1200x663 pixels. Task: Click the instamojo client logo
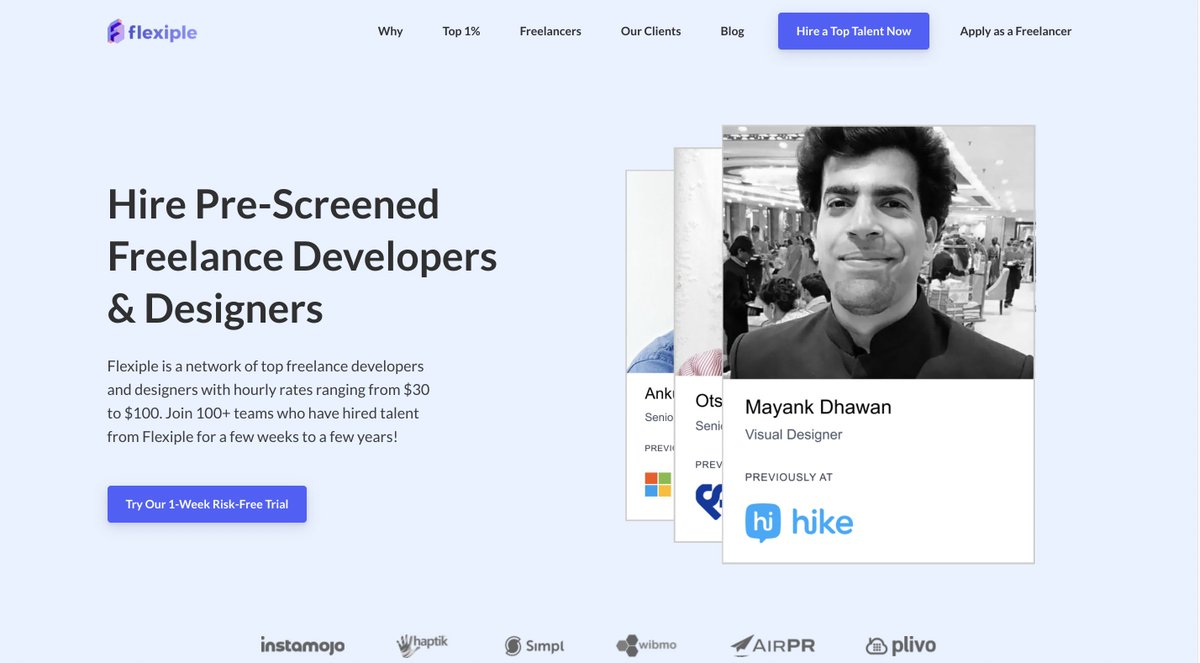[303, 646]
